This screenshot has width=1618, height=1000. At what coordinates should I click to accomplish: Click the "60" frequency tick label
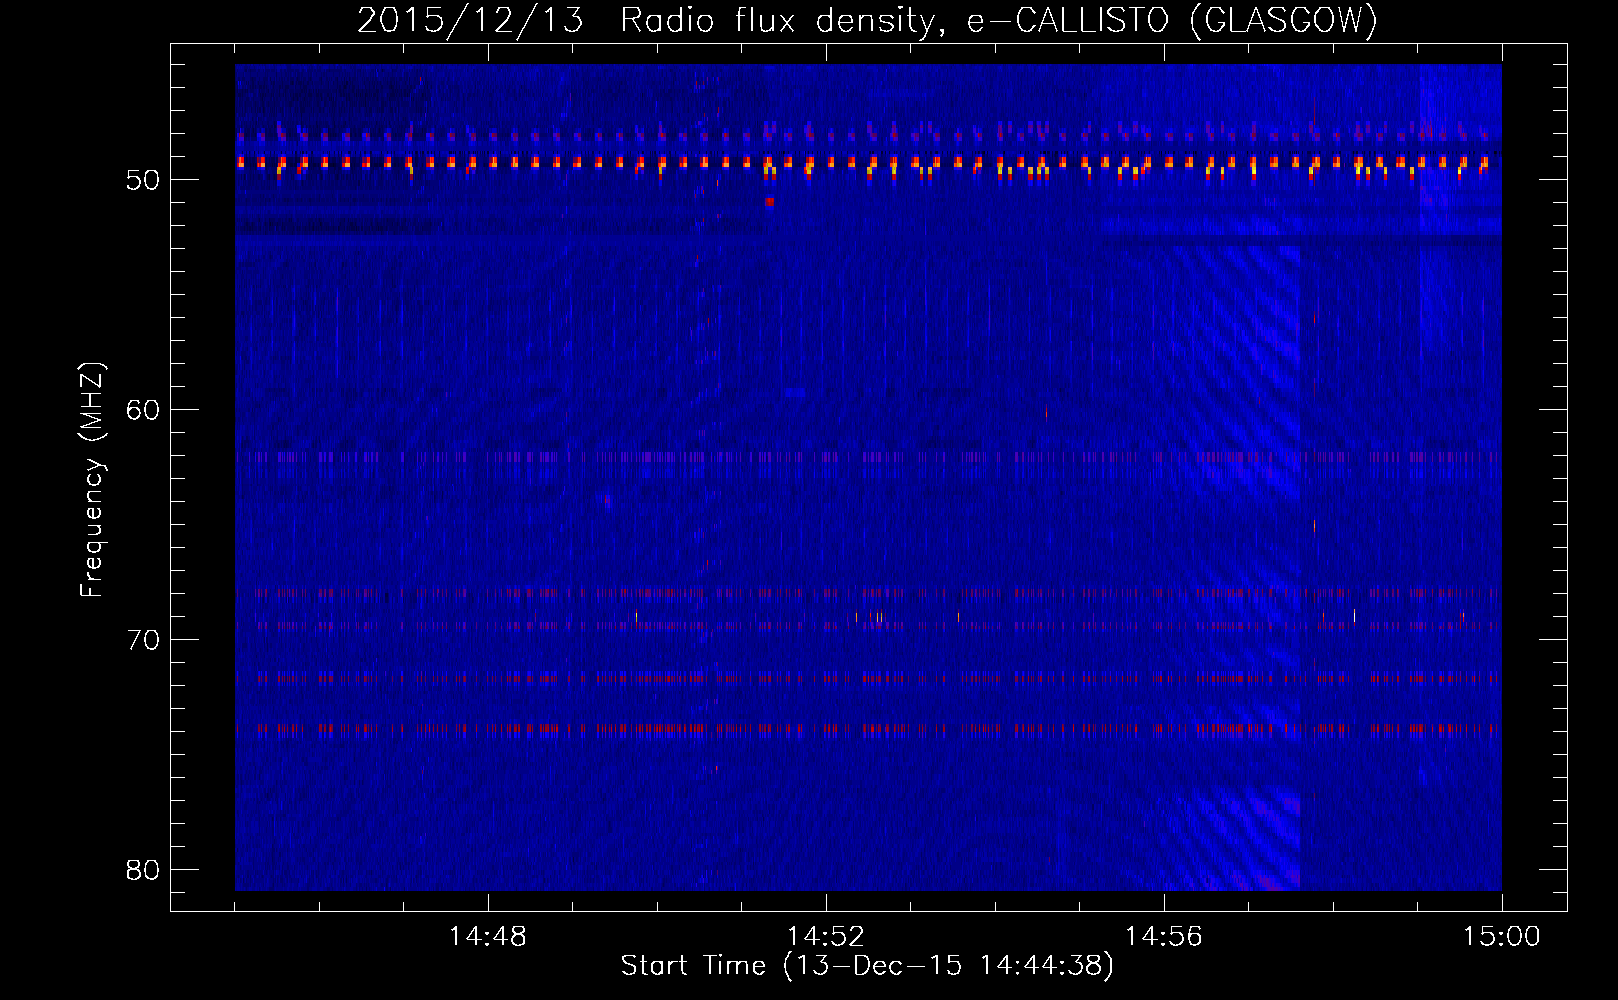point(143,410)
